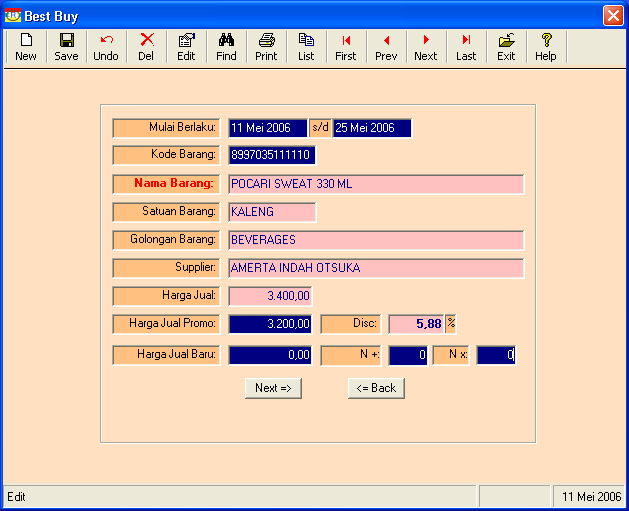Click the 'Supplier:' label
The width and height of the screenshot is (629, 511).
(166, 268)
